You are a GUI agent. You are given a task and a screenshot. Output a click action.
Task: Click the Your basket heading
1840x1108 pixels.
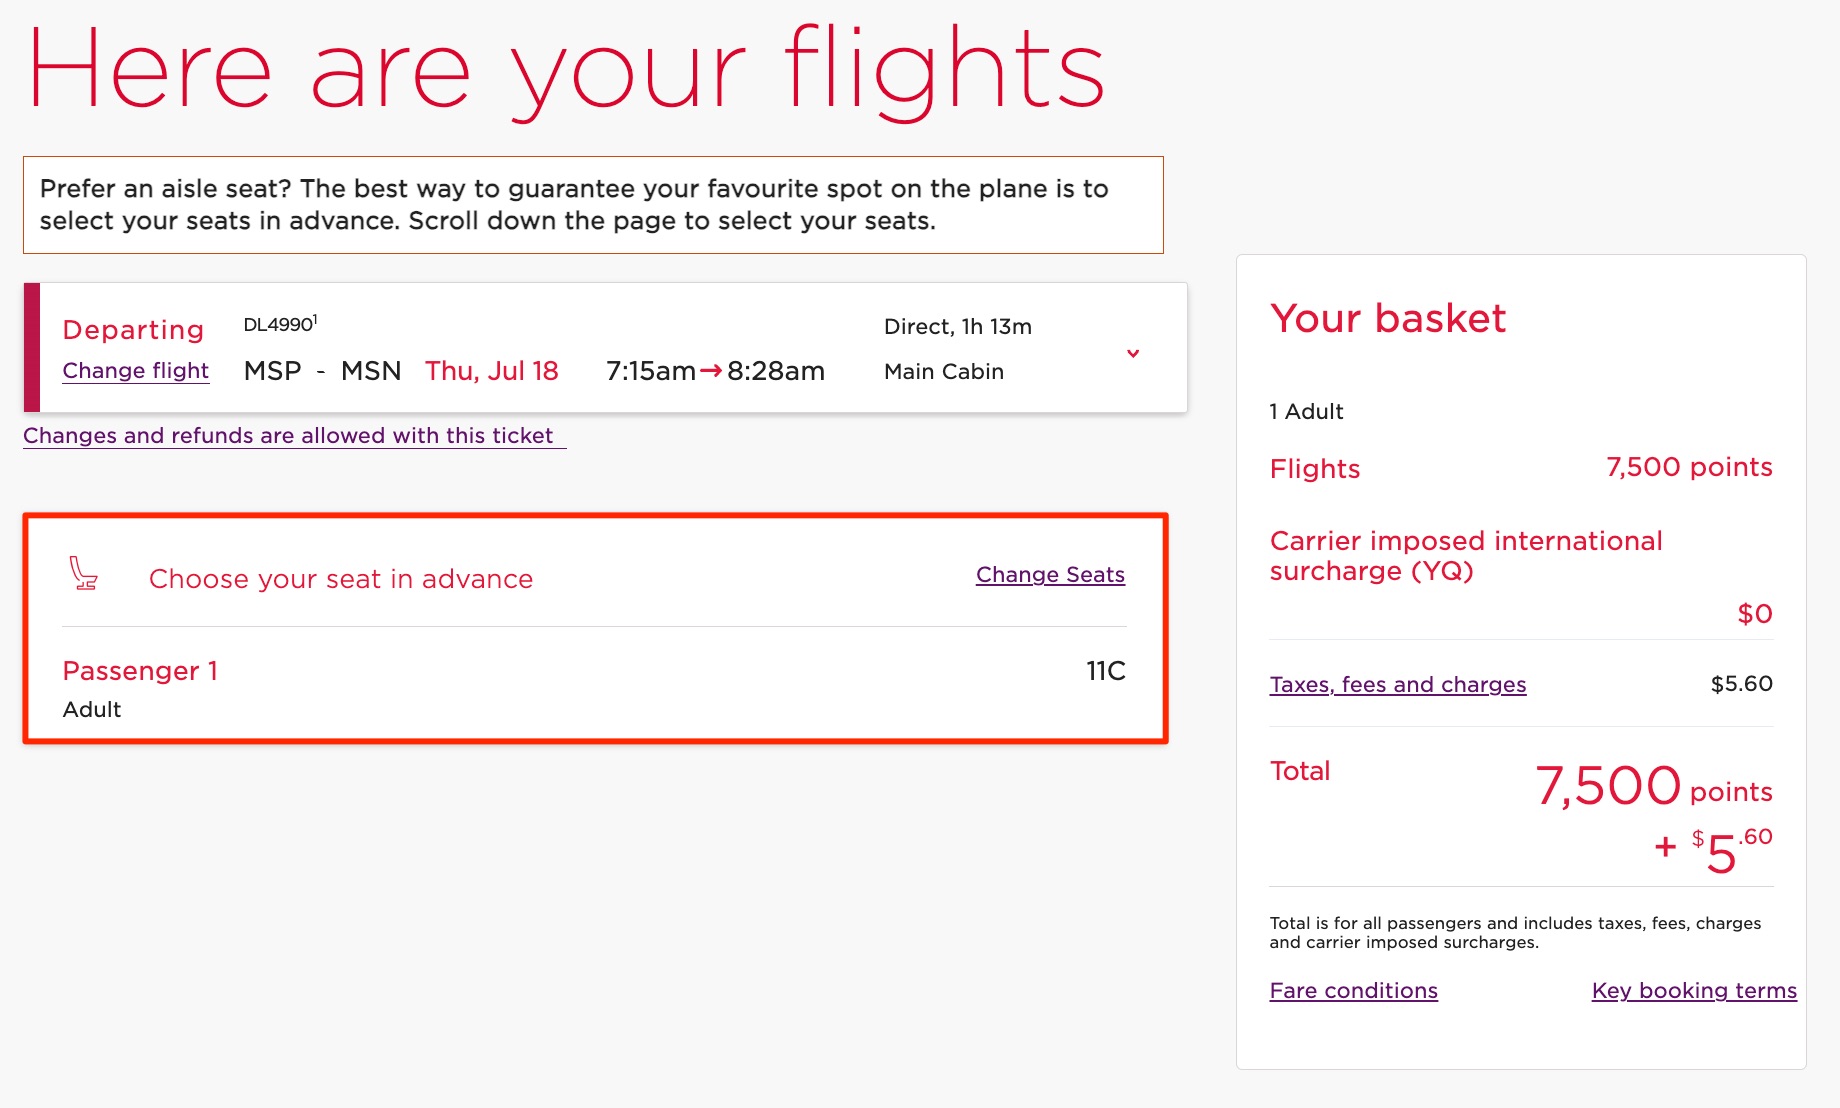1388,319
